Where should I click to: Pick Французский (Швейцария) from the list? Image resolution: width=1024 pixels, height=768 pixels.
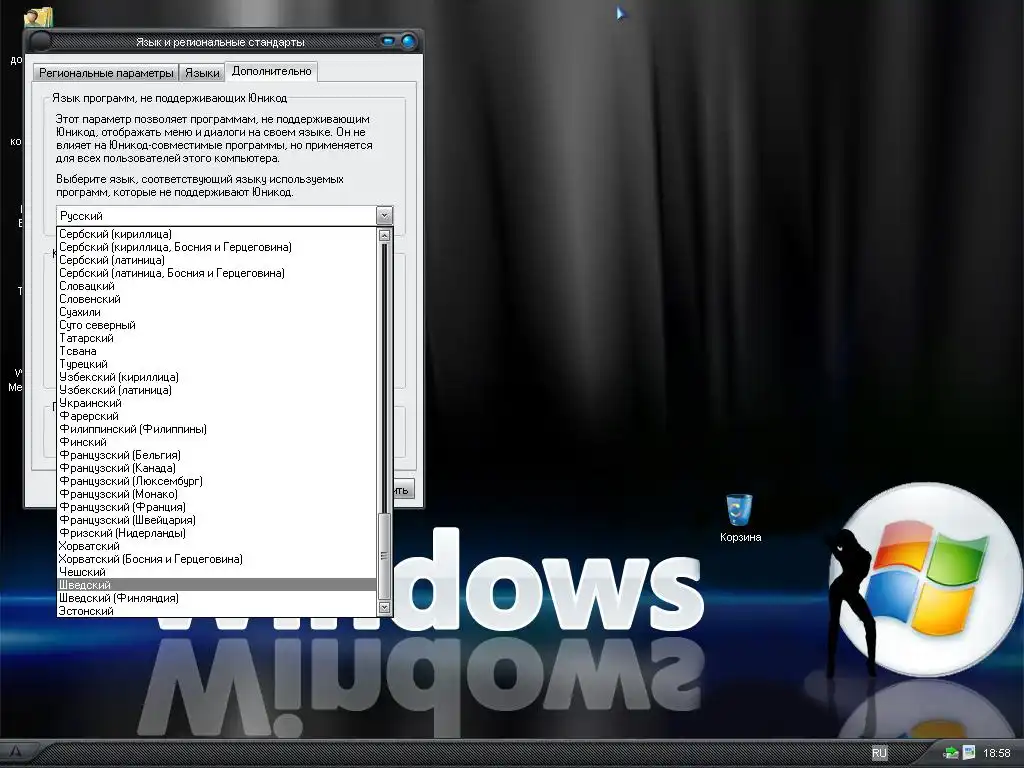(x=216, y=520)
